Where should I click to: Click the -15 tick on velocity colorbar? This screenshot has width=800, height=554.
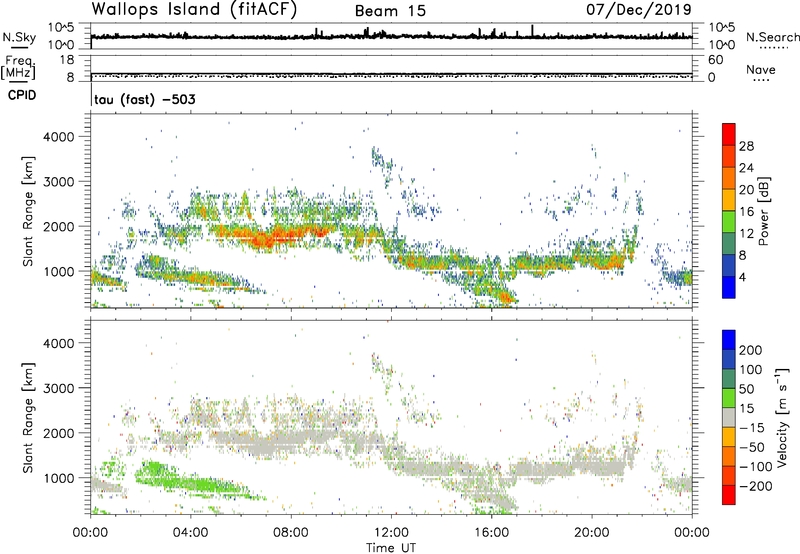pyautogui.click(x=752, y=427)
